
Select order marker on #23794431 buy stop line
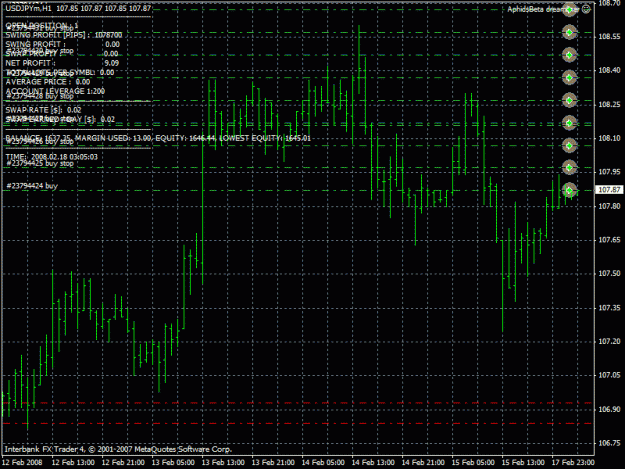point(570,32)
